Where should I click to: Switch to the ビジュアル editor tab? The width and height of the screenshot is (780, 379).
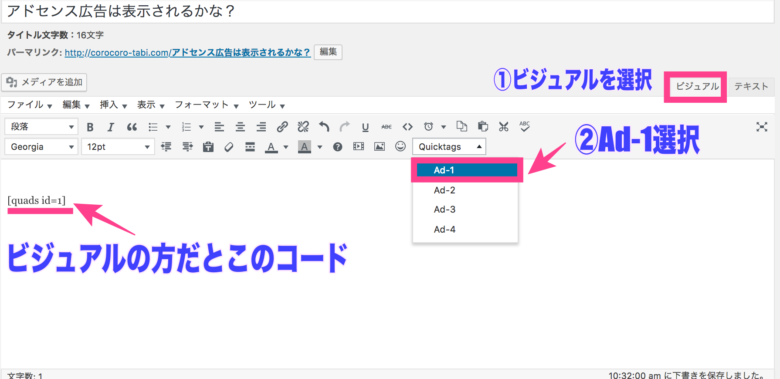pos(696,87)
